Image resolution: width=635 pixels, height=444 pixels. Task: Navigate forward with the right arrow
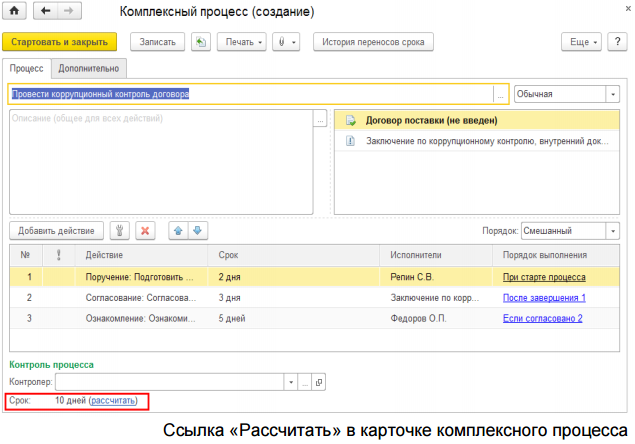tap(69, 11)
